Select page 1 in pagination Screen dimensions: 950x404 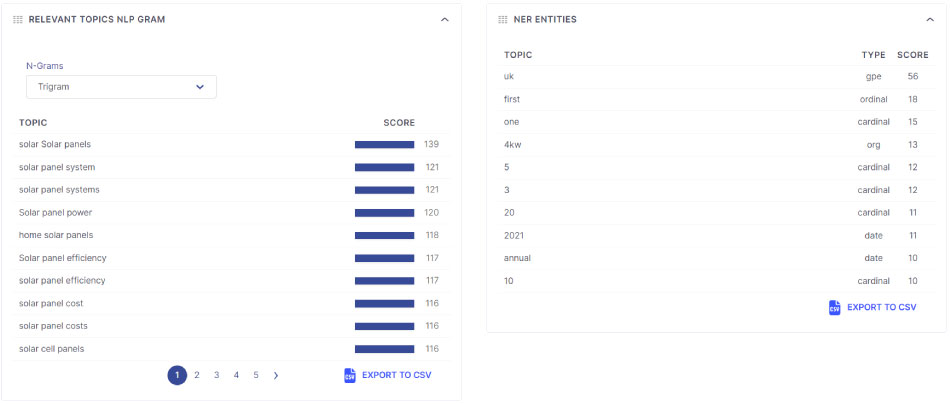click(x=177, y=376)
